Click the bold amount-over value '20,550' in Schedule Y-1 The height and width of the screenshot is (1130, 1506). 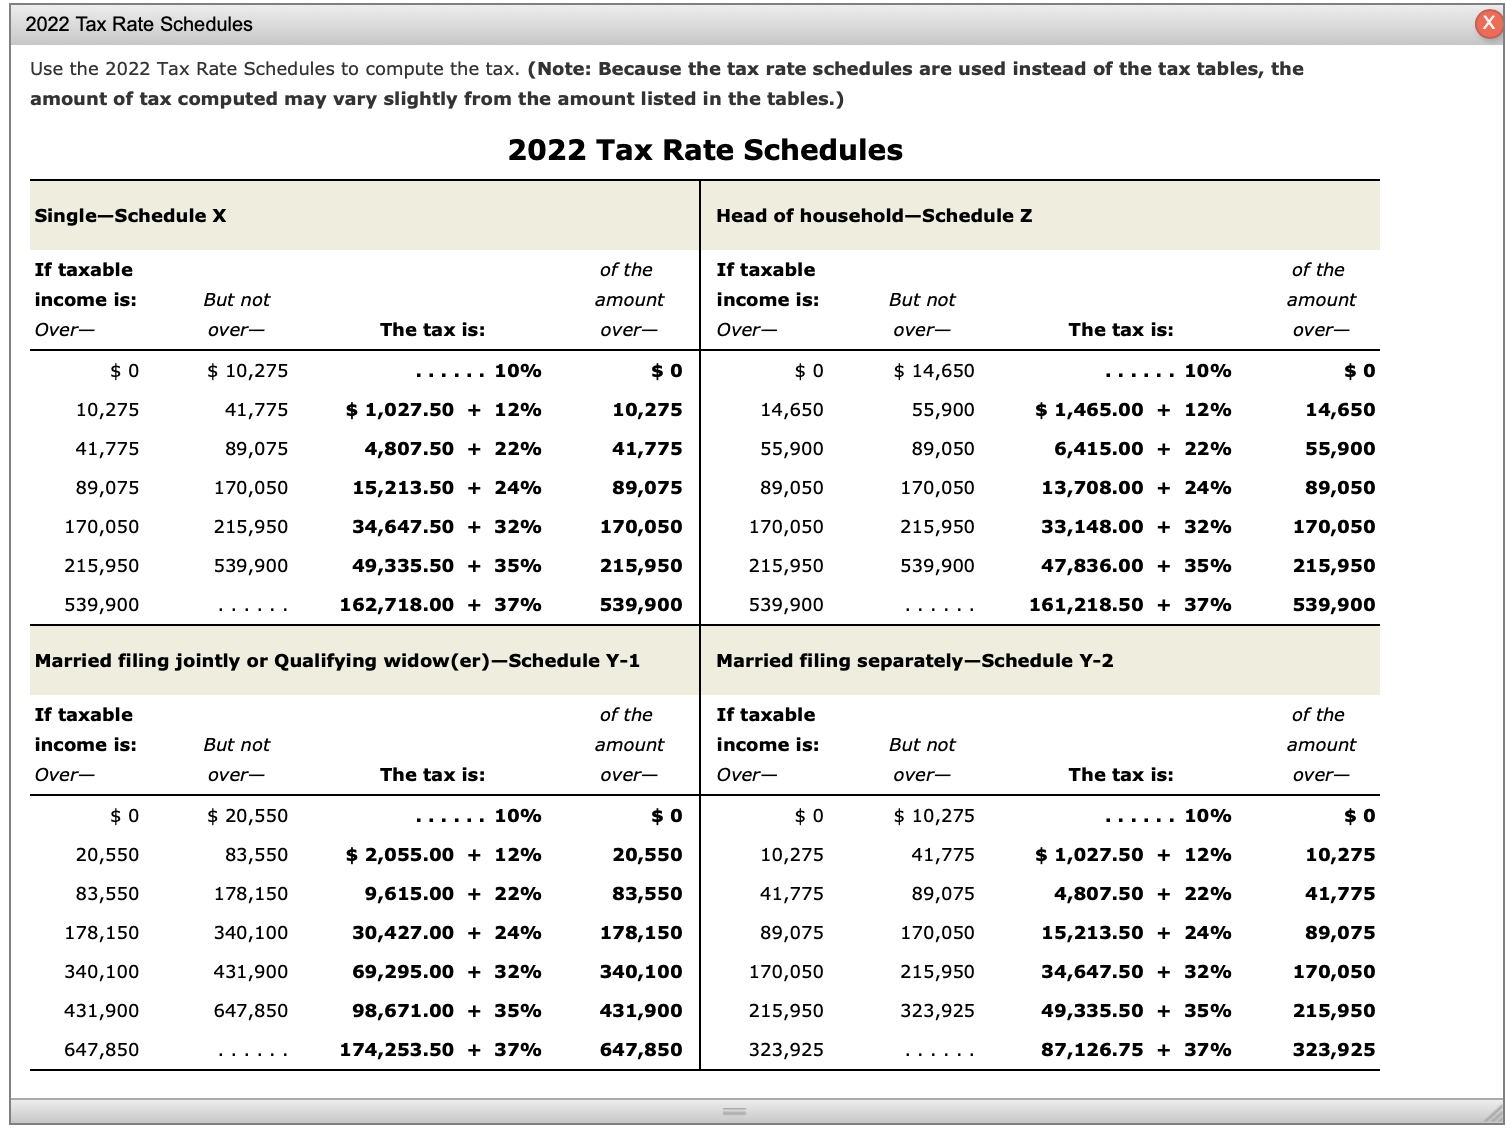pos(647,855)
